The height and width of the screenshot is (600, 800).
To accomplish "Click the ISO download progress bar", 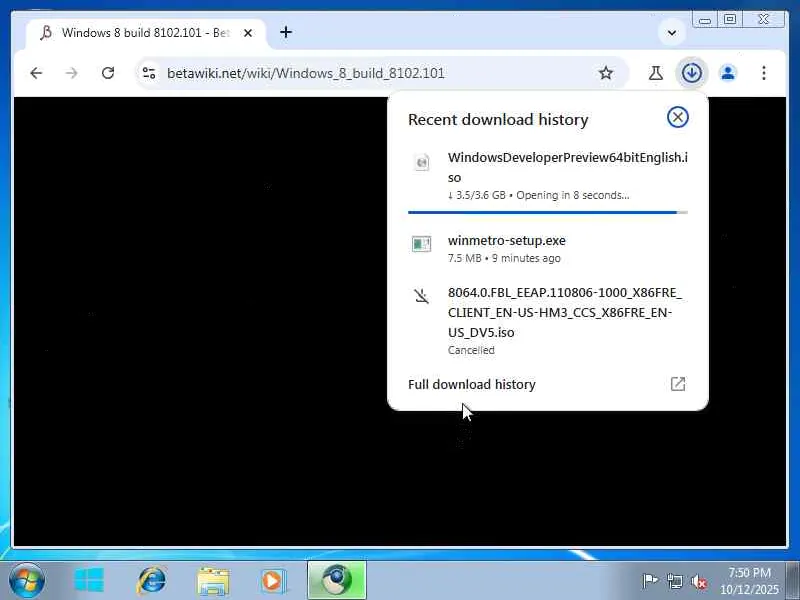I will pyautogui.click(x=548, y=212).
